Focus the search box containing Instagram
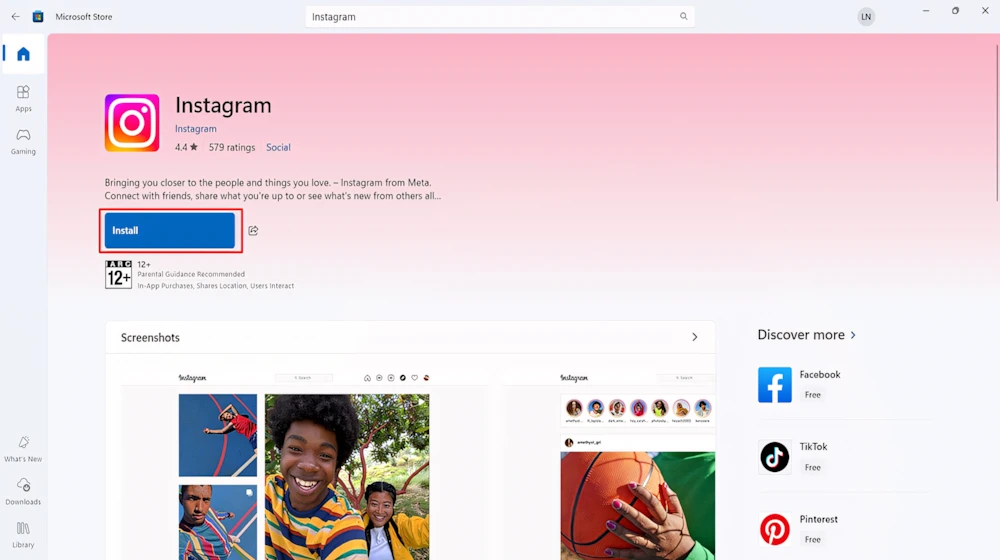Image resolution: width=1000 pixels, height=560 pixels. 499,17
